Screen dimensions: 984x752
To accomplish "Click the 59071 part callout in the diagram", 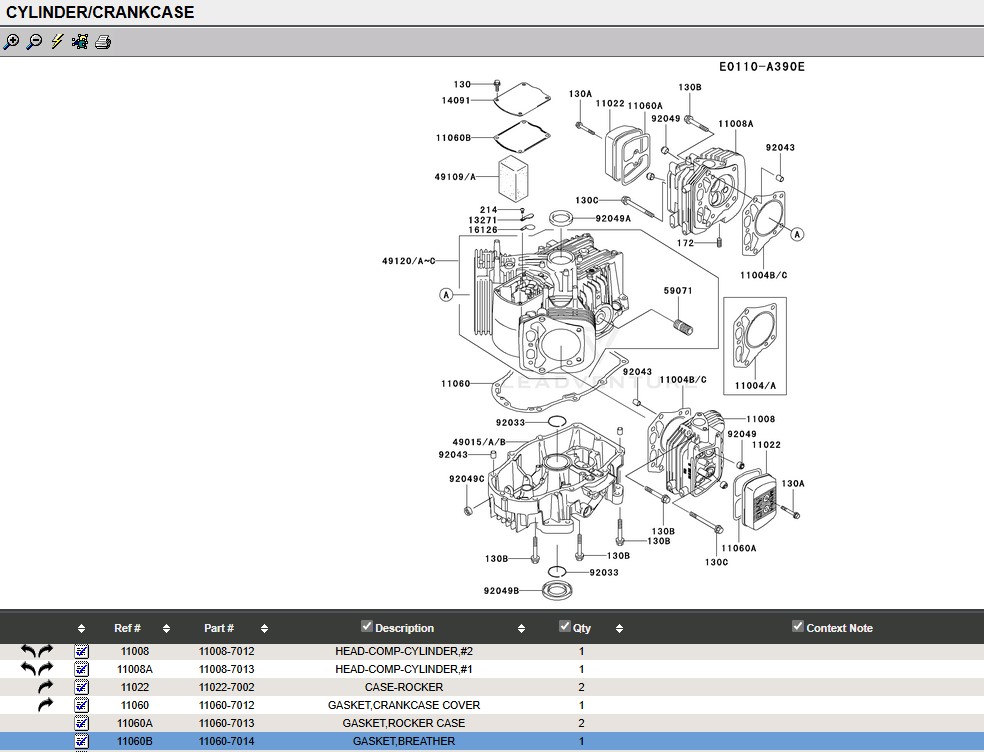I will coord(677,292).
